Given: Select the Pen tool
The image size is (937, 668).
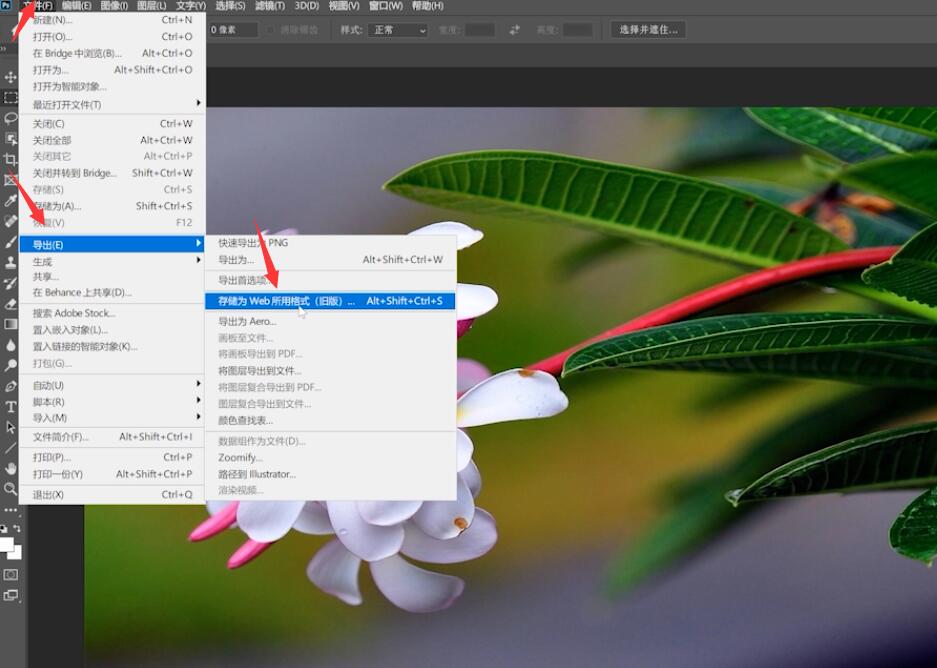Looking at the screenshot, I should [x=10, y=386].
